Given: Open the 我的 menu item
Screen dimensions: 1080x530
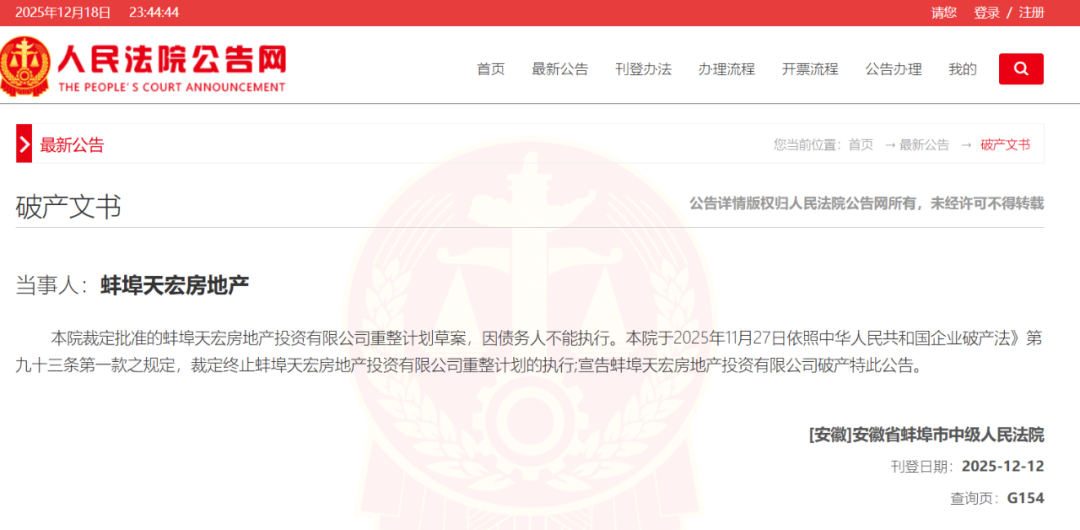Looking at the screenshot, I should [x=962, y=69].
